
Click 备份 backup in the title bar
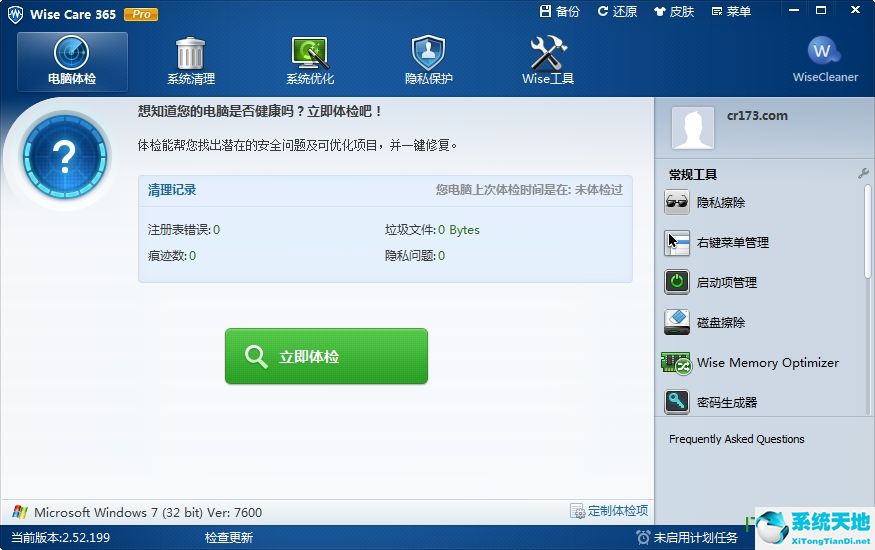[x=560, y=11]
